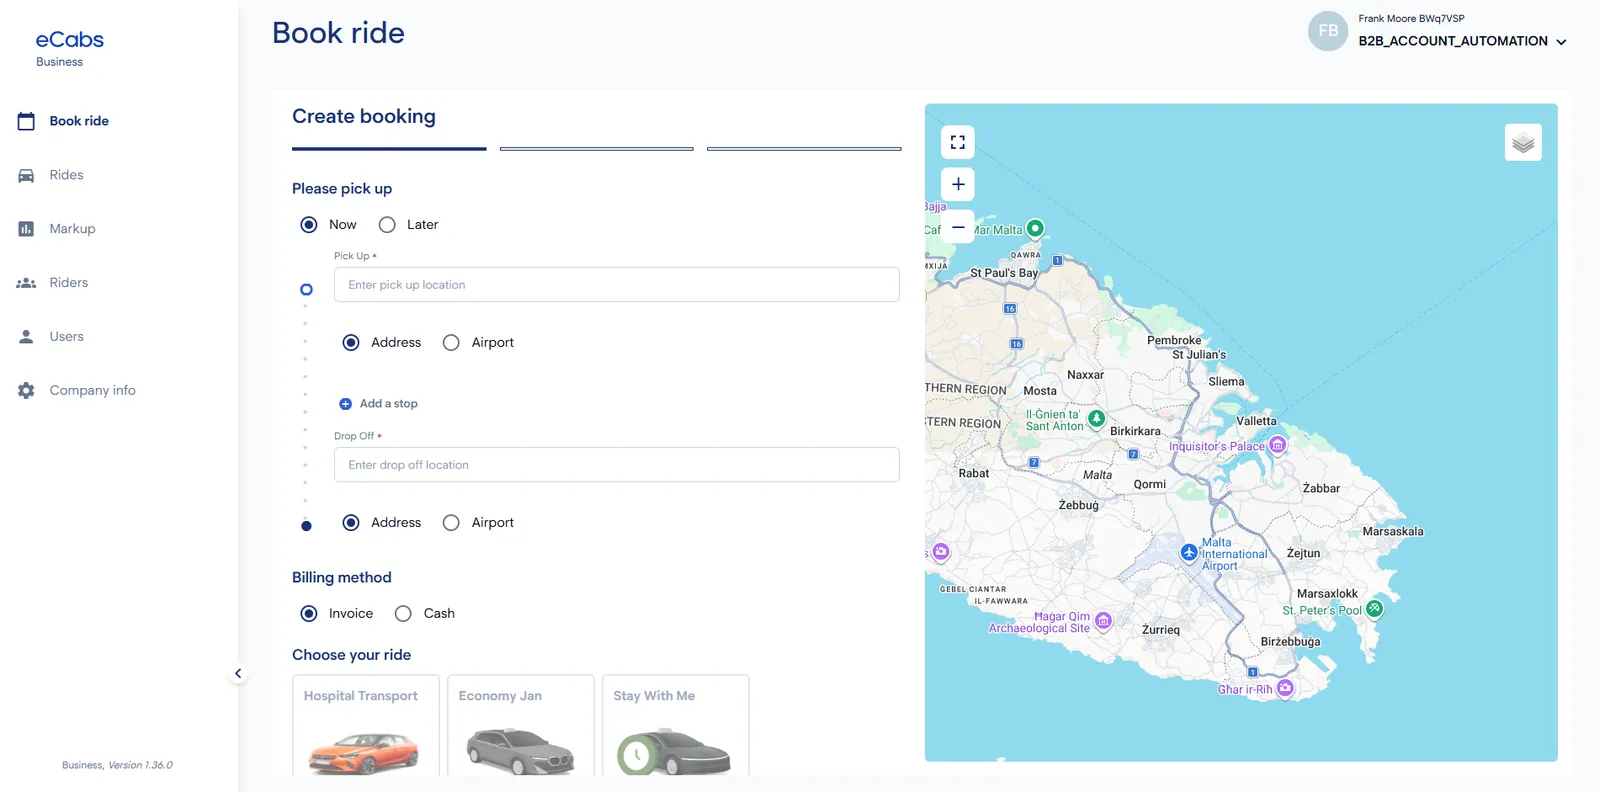This screenshot has height=792, width=1600.
Task: Click the St. Peter's Pool map marker
Action: point(1375,608)
